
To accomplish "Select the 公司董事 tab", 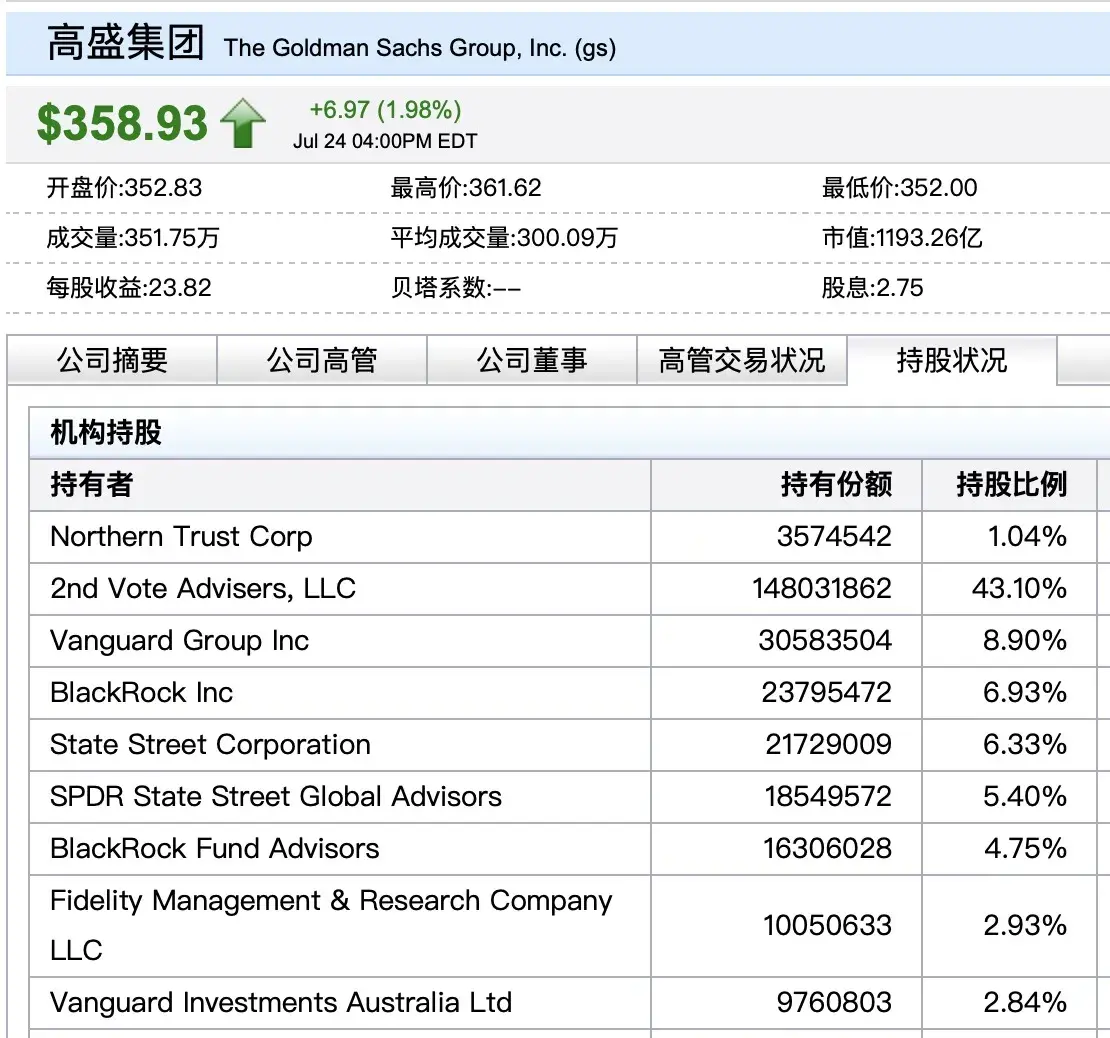I will click(x=531, y=360).
